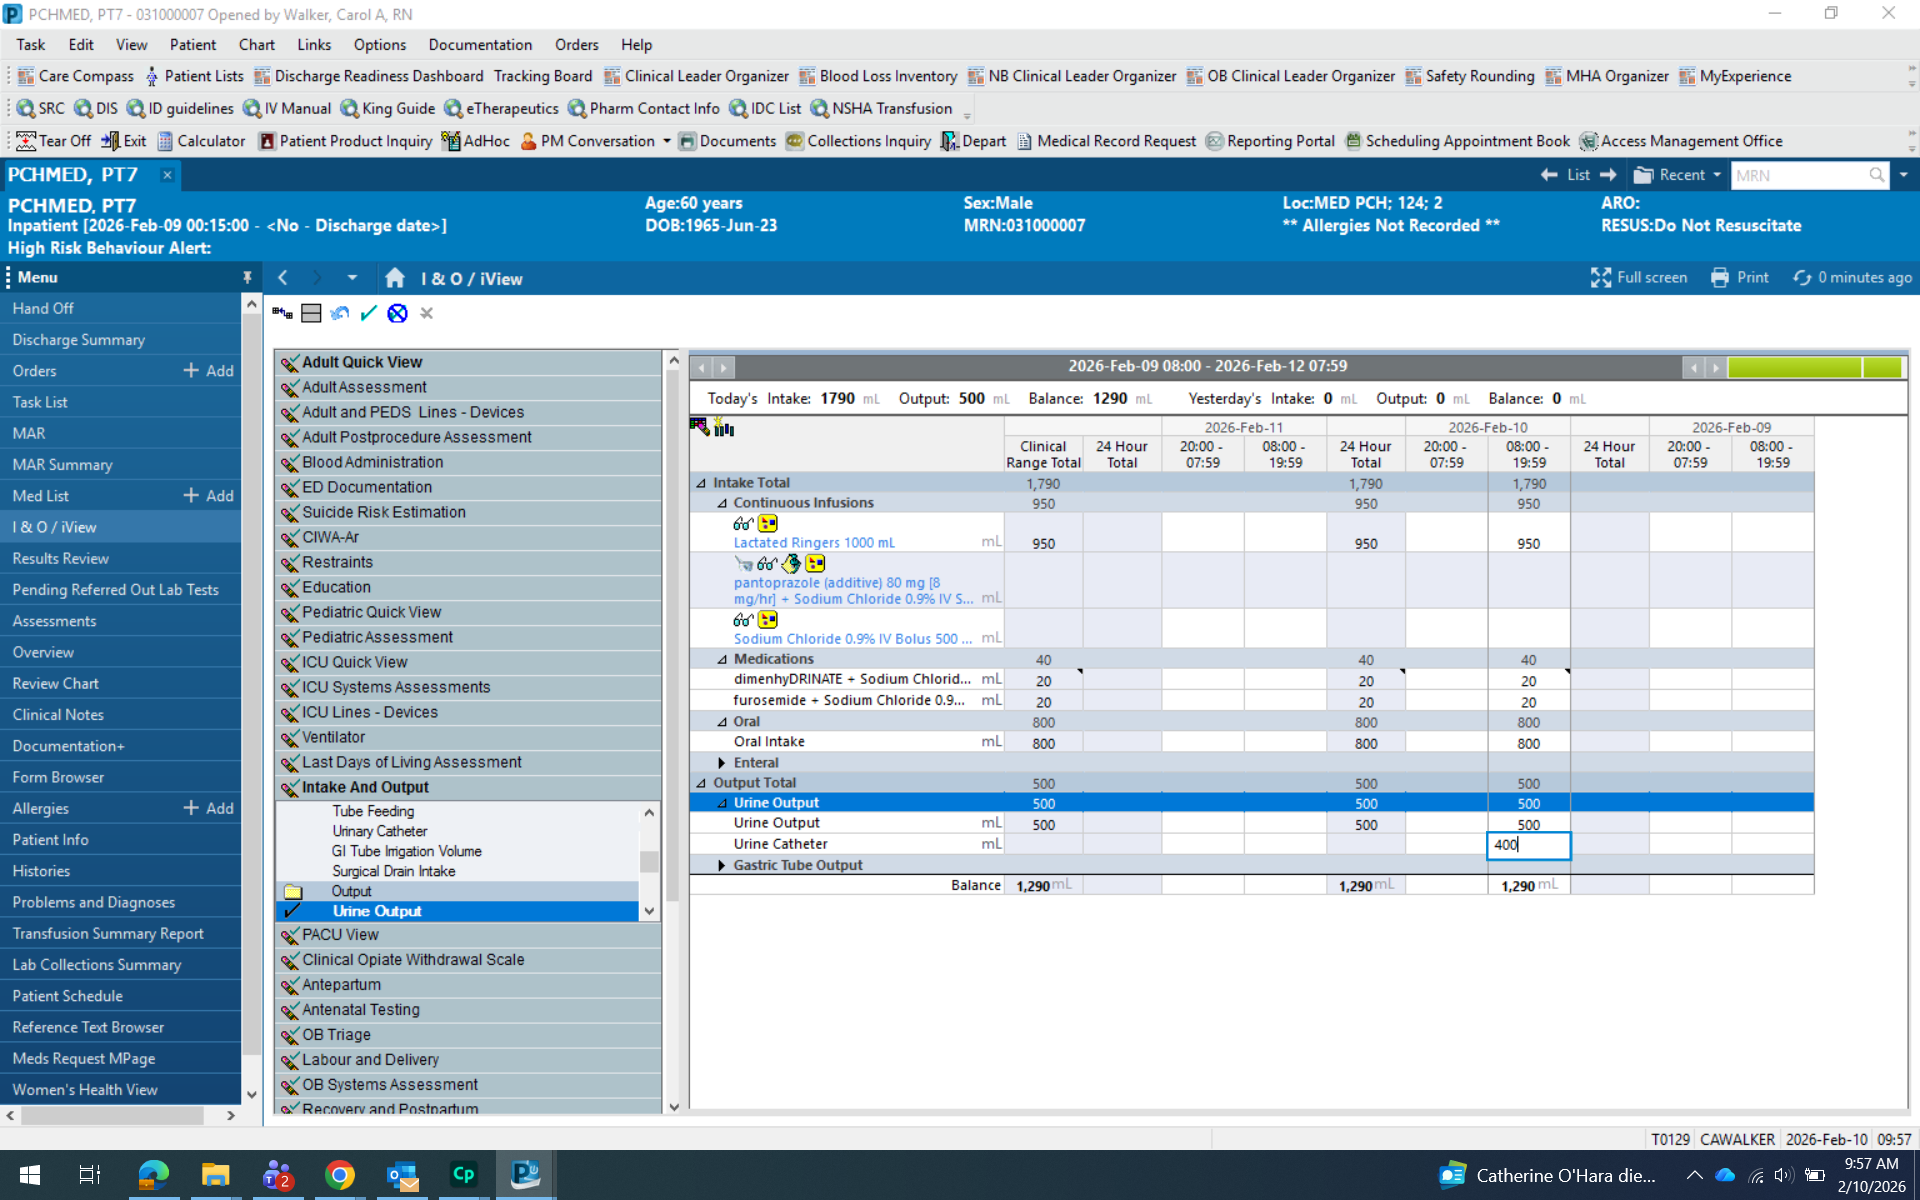Viewport: 1920px width, 1200px height.
Task: Pin the Menu panel with the pushpin
Action: [x=247, y=277]
